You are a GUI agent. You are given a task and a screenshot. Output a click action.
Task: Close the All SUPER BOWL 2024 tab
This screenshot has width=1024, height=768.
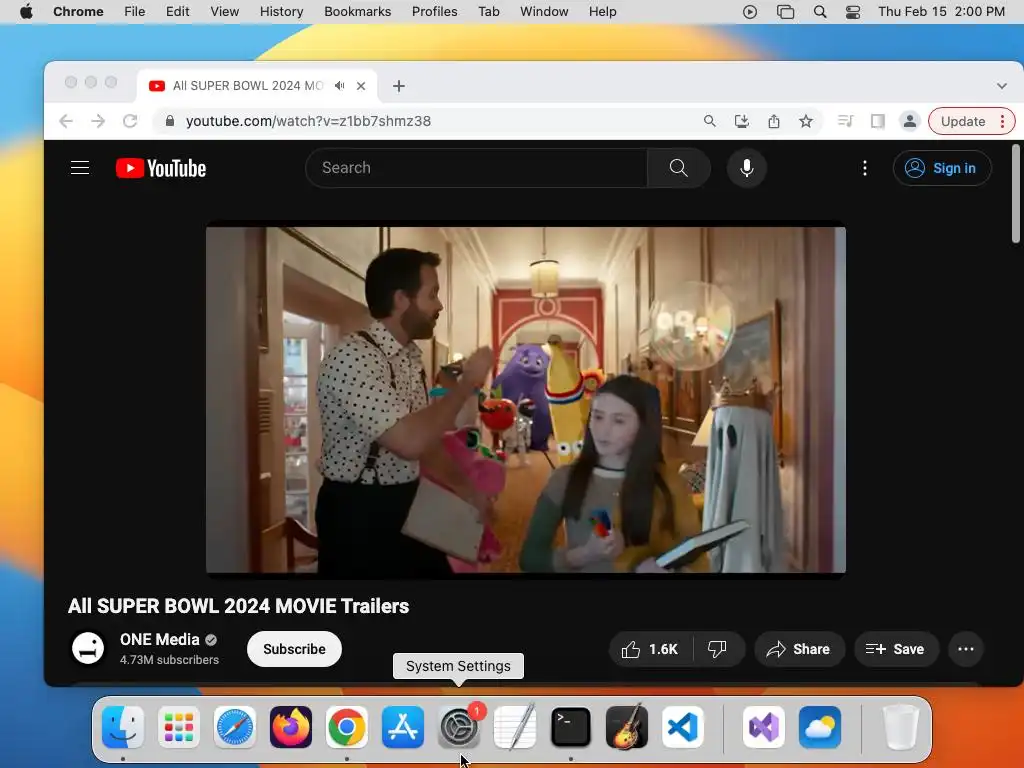click(360, 86)
